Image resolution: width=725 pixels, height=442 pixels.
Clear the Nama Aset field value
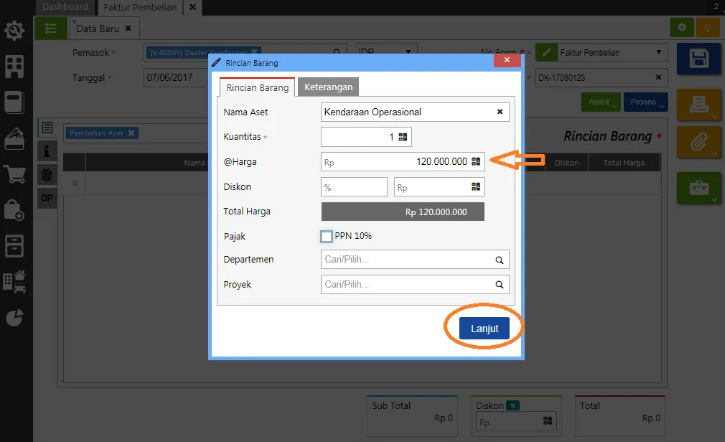click(500, 112)
